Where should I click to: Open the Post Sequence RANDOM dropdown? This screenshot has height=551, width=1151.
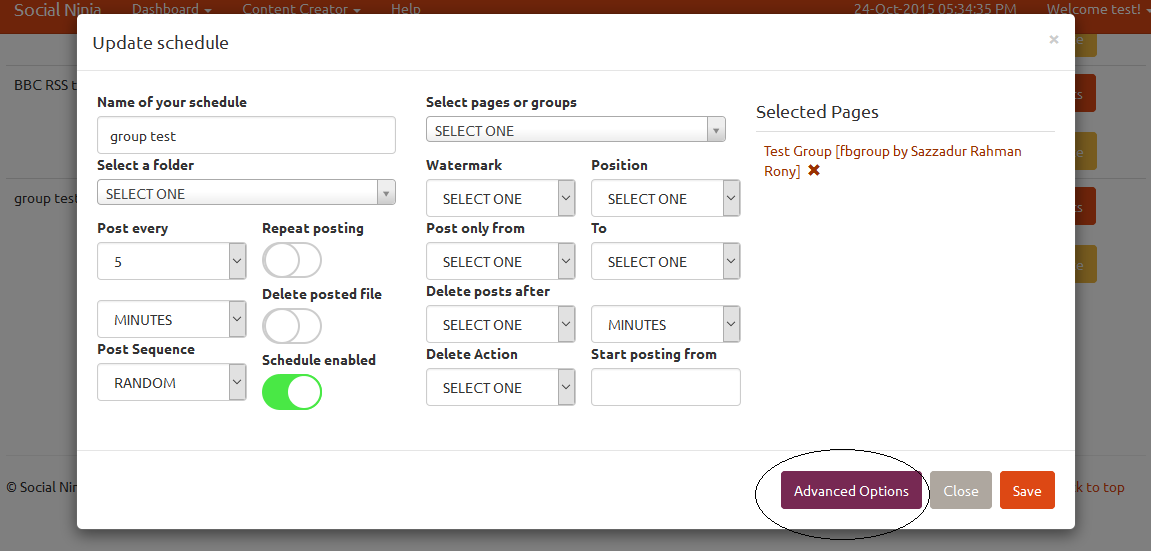click(171, 382)
